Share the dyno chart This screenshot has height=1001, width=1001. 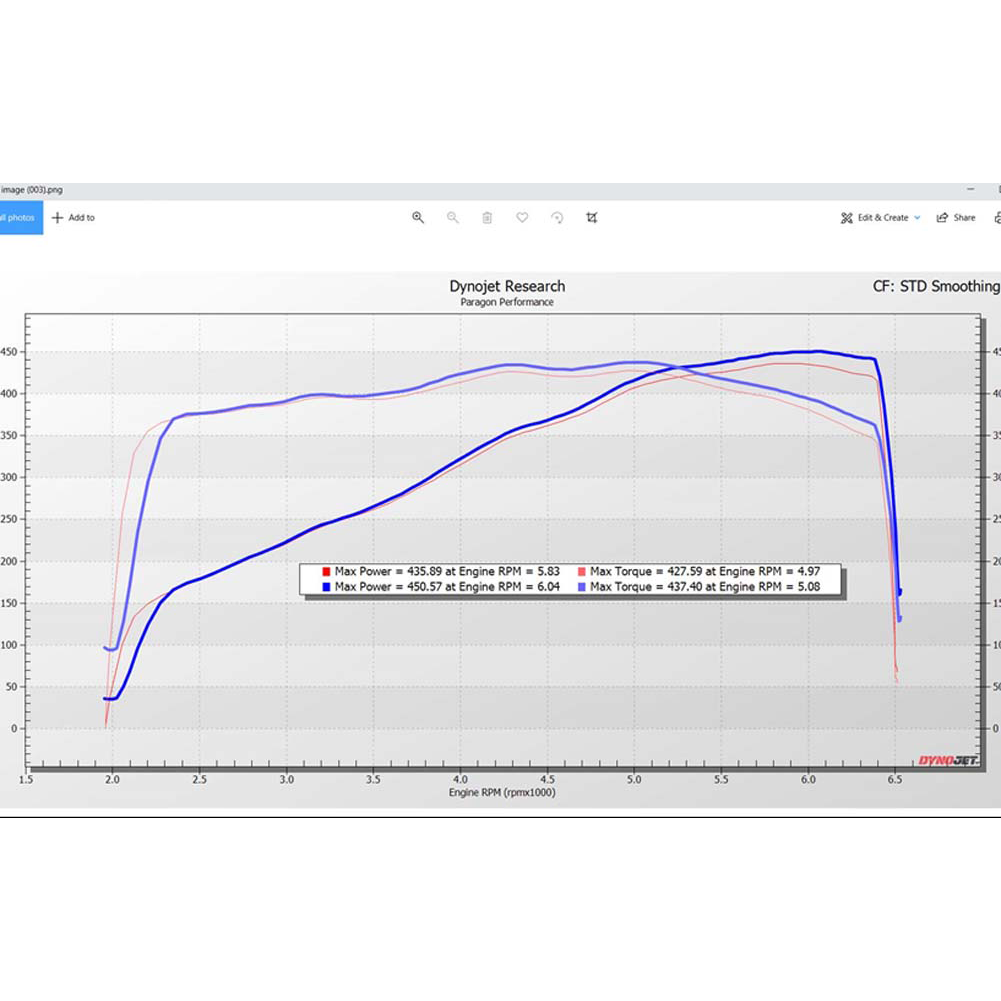point(956,217)
